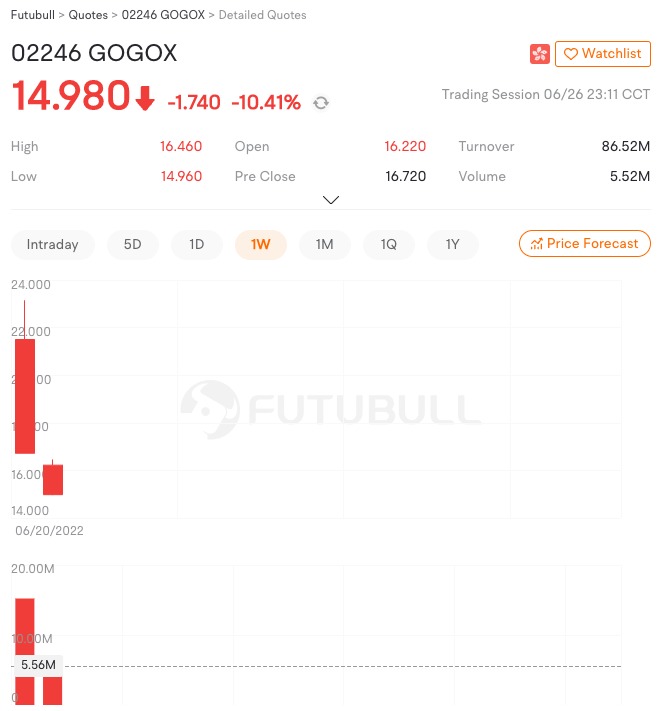Go to the Quotes breadcrumb
The image size is (664, 711).
(88, 15)
